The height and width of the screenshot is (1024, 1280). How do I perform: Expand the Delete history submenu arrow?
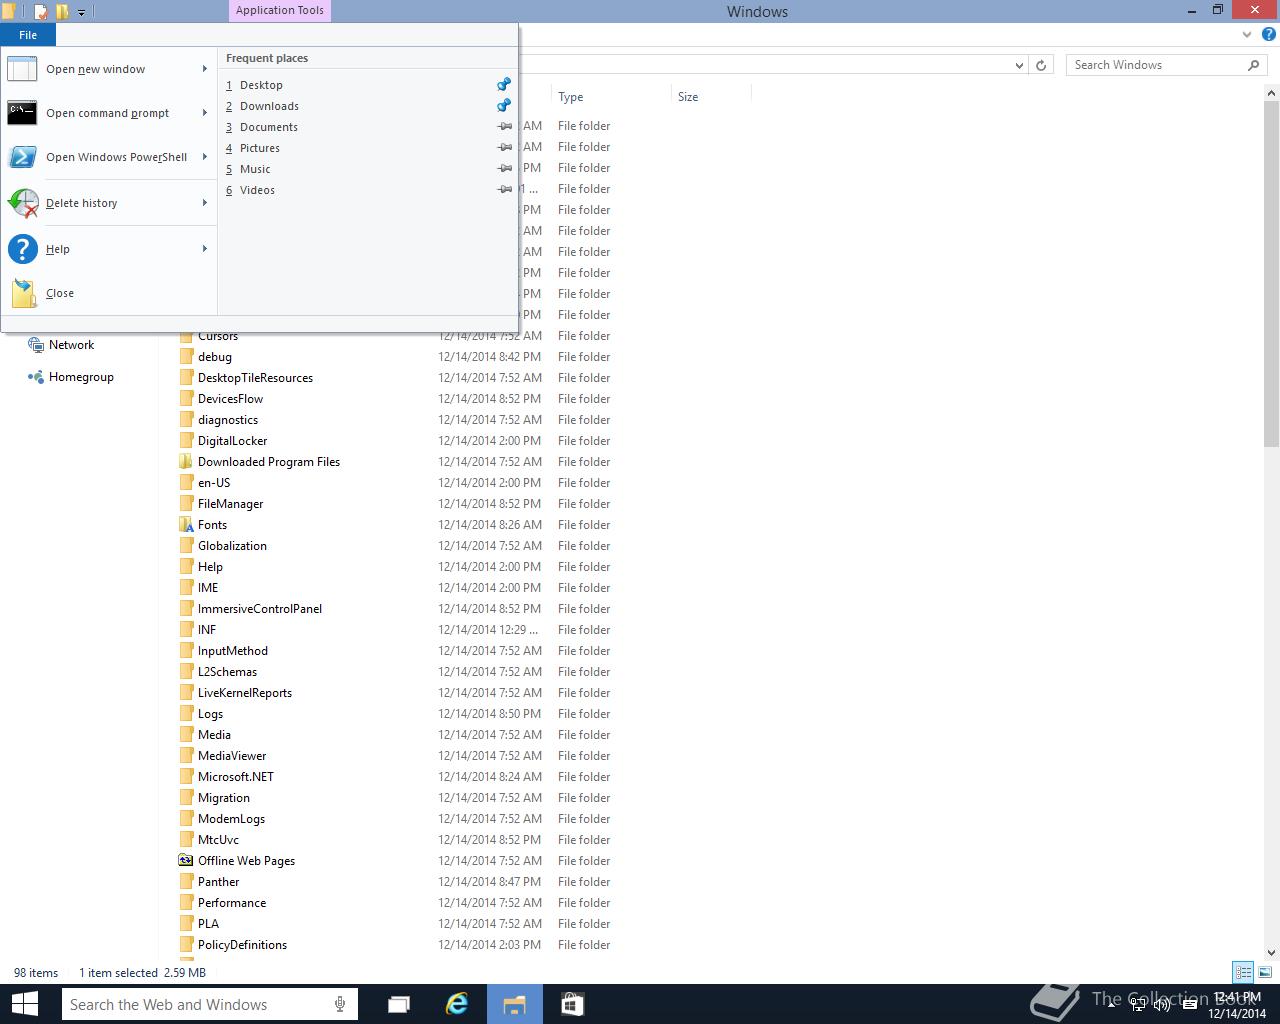point(205,203)
